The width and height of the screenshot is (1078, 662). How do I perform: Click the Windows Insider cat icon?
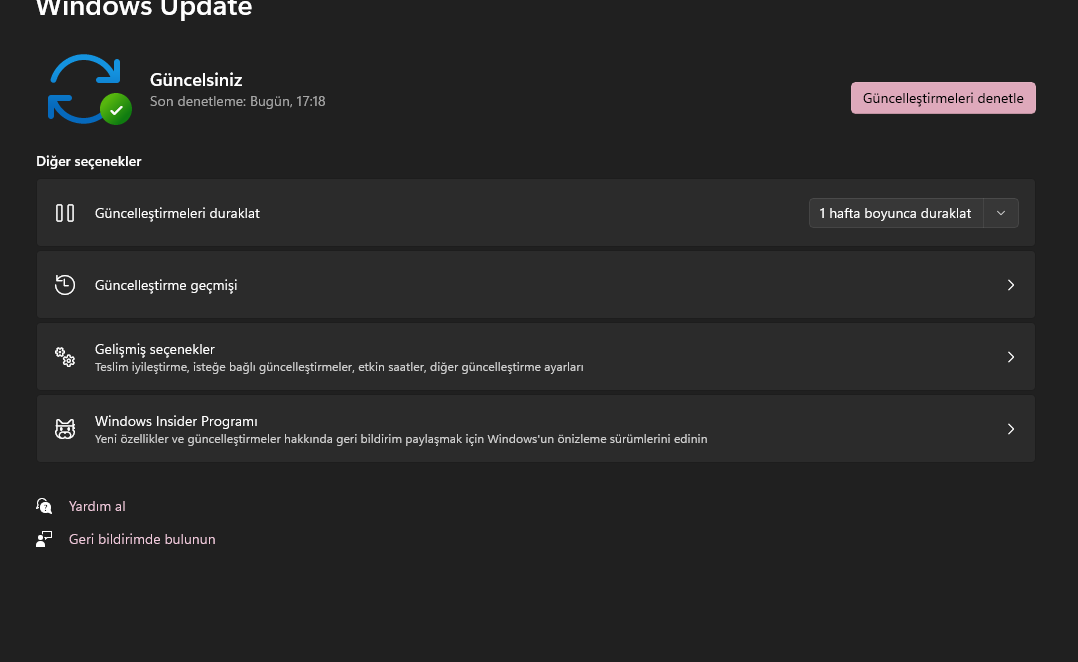coord(65,429)
